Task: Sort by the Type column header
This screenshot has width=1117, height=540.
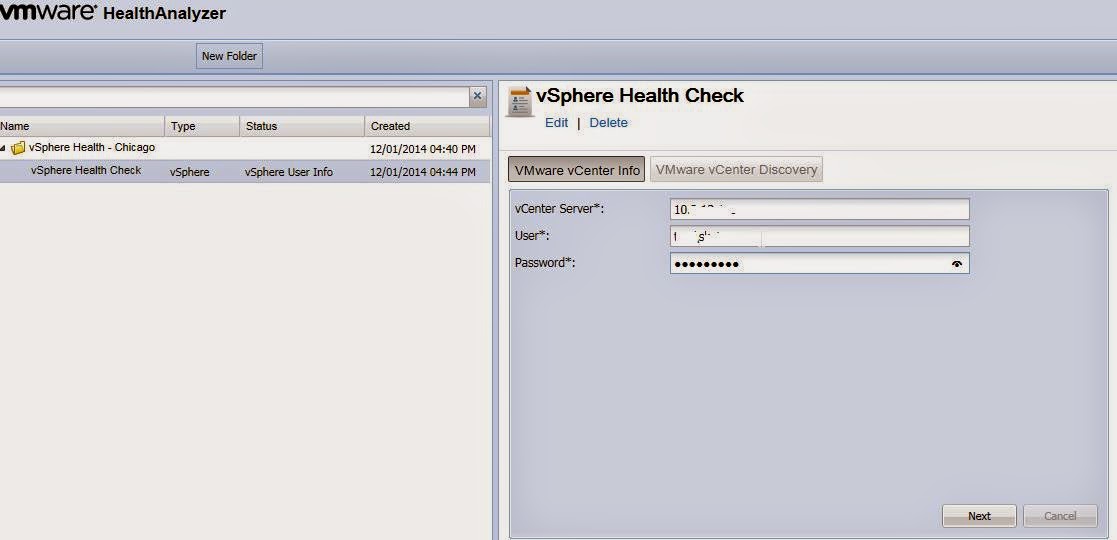Action: (202, 126)
